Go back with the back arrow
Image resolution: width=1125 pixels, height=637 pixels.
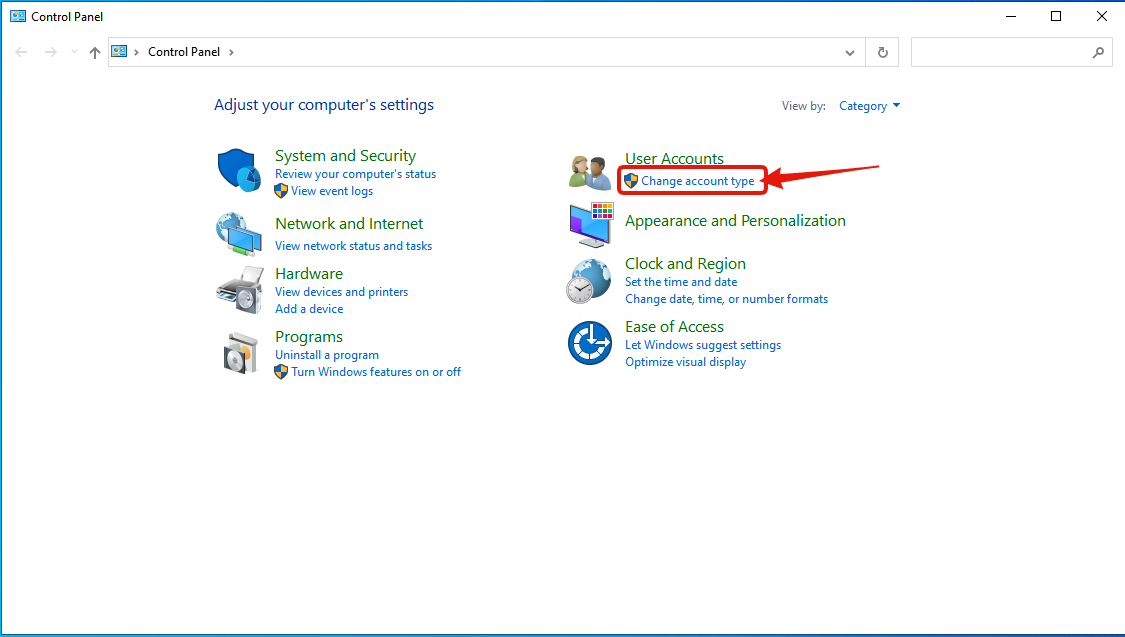(22, 52)
